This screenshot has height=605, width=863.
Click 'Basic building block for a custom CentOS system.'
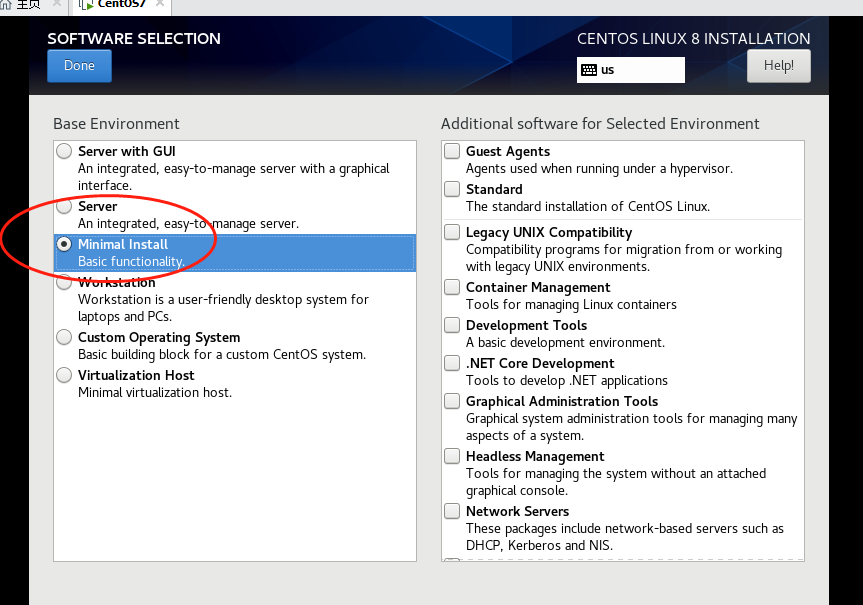(222, 355)
